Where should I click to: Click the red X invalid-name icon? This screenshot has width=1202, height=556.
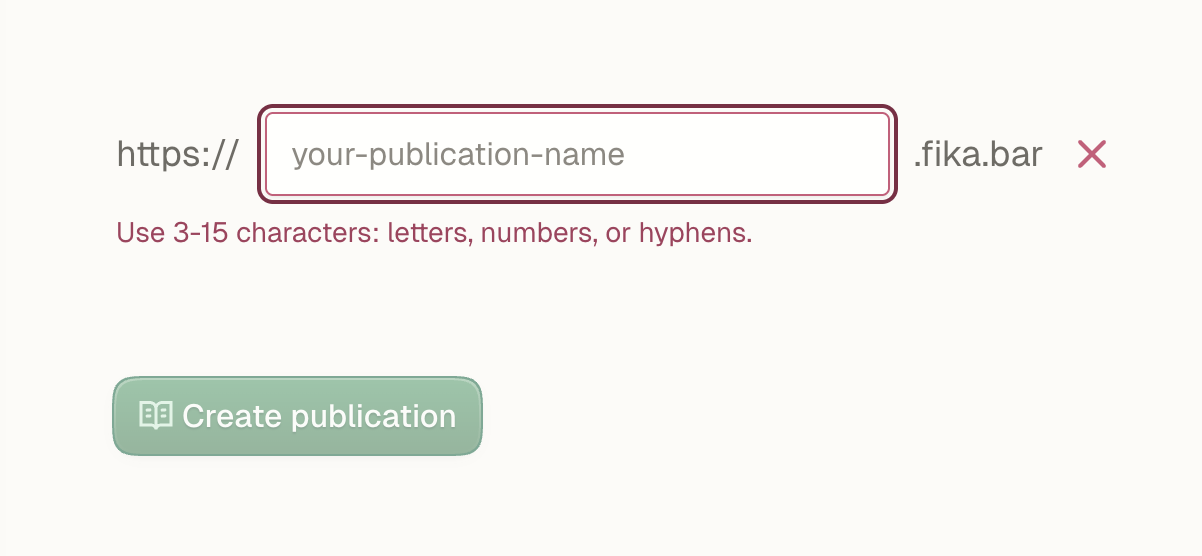tap(1091, 154)
